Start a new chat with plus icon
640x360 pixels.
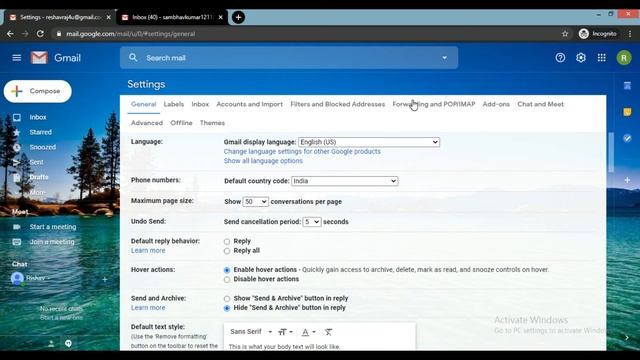tap(105, 279)
